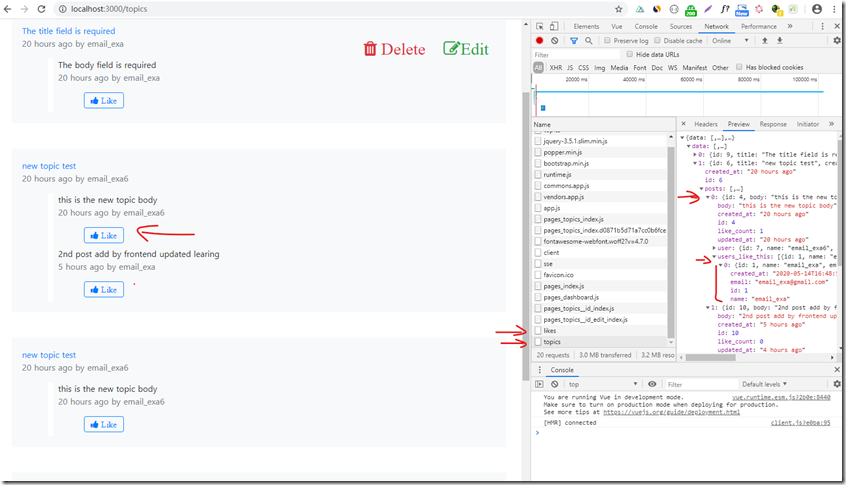This screenshot has height=485, width=846.
Task: Open DevTools three-dot menu
Action: [822, 26]
